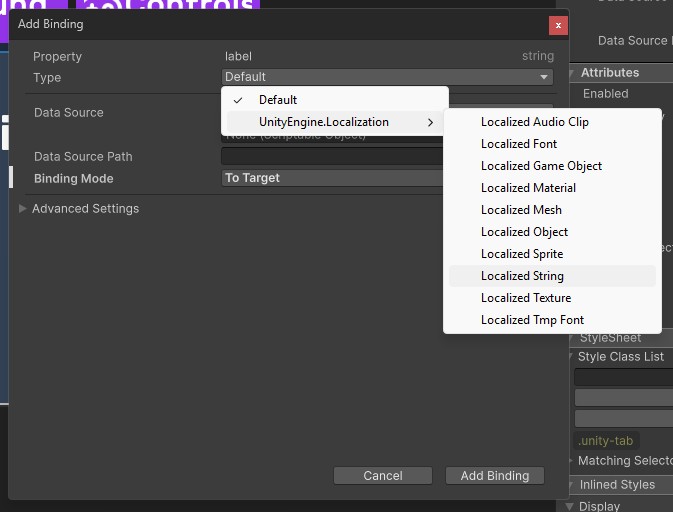The height and width of the screenshot is (512, 673).
Task: Click into the Data Source Path field
Action: [x=330, y=156]
